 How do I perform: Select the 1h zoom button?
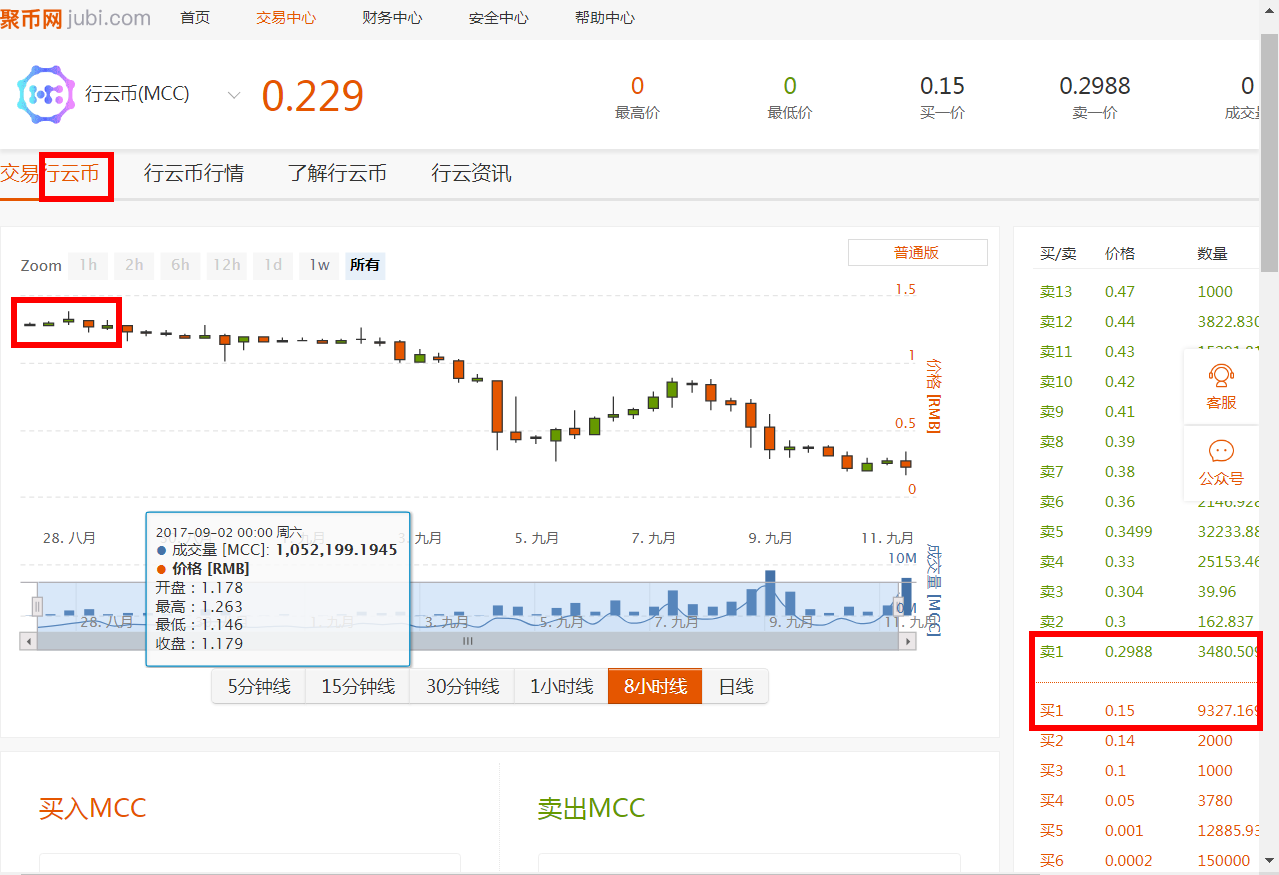(87, 265)
